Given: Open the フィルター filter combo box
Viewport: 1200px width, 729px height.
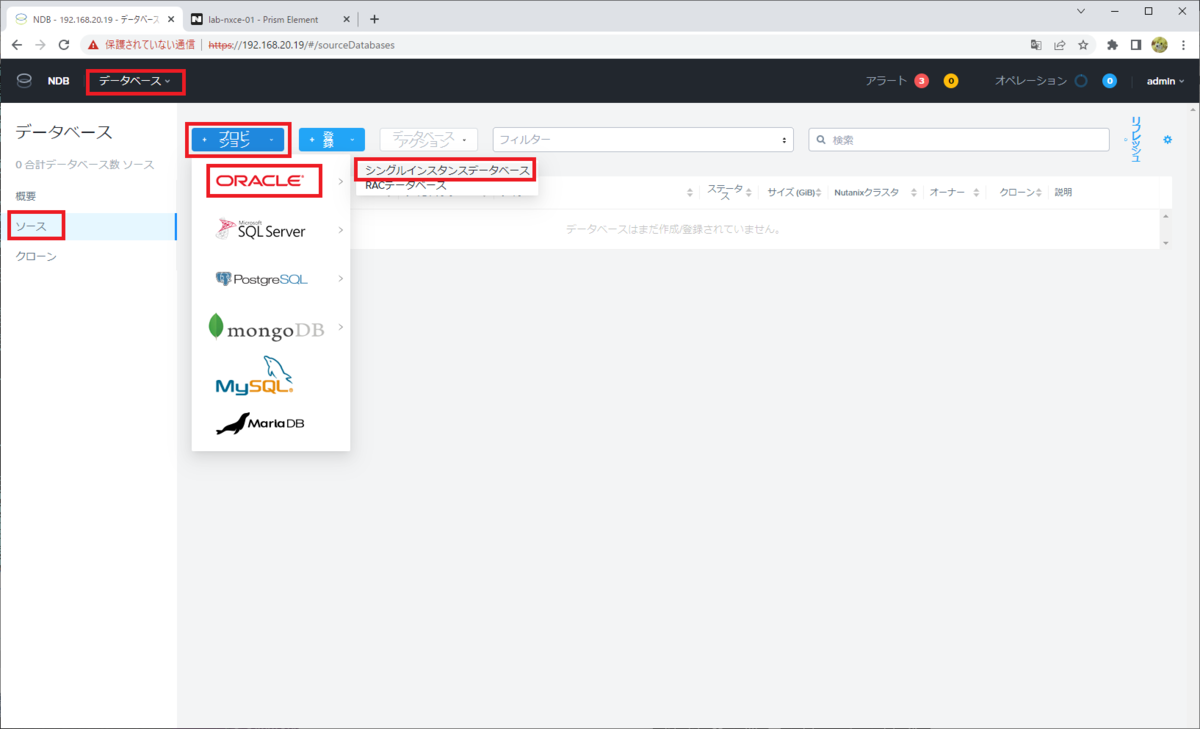Looking at the screenshot, I should [643, 140].
